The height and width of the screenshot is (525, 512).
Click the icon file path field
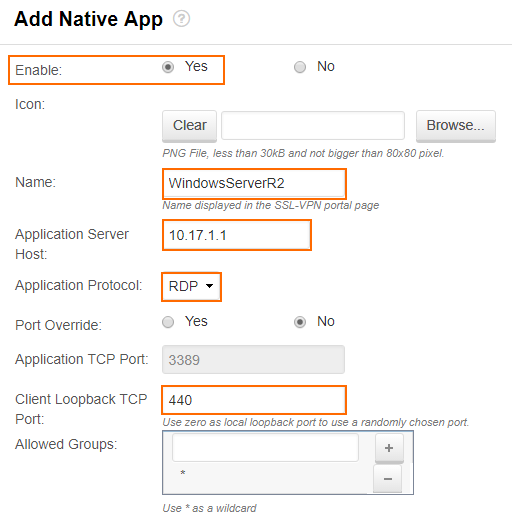point(313,126)
